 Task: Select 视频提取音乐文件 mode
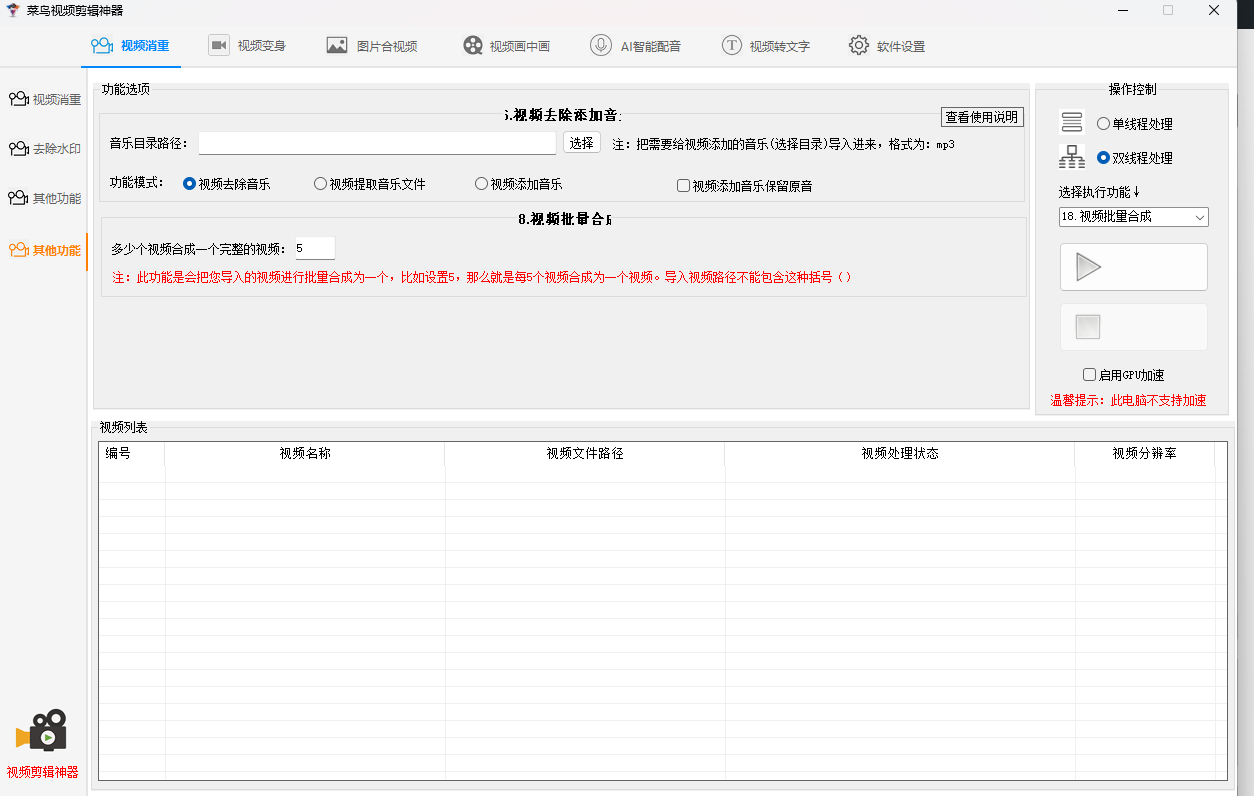pos(320,184)
